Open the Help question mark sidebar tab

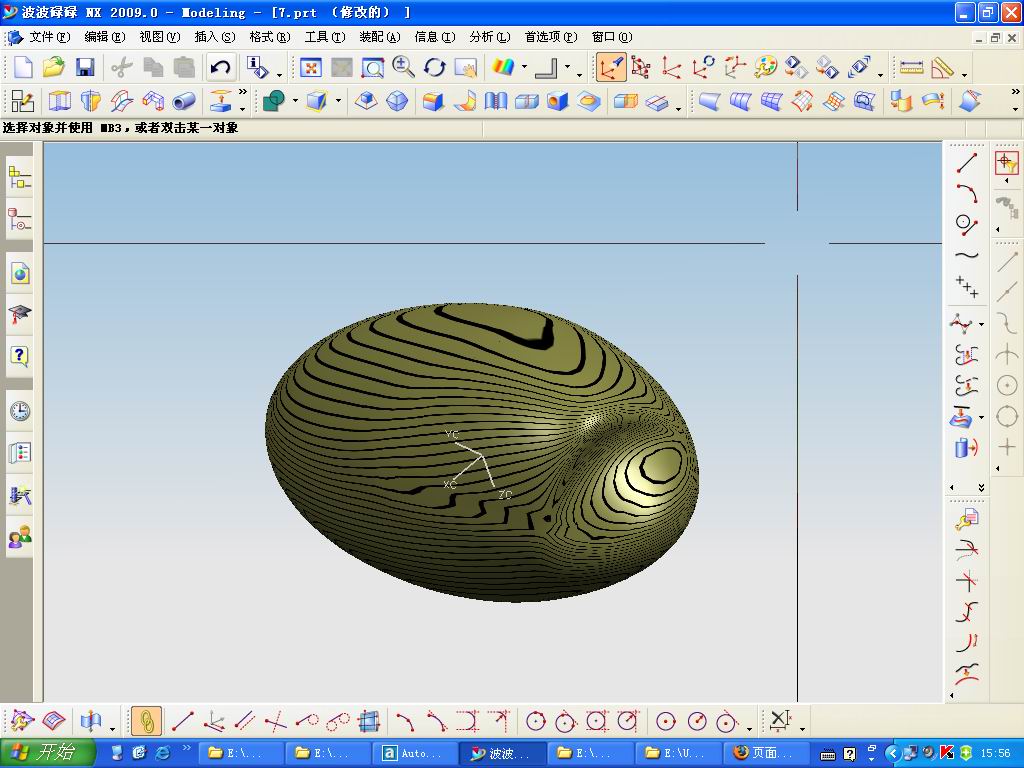20,356
